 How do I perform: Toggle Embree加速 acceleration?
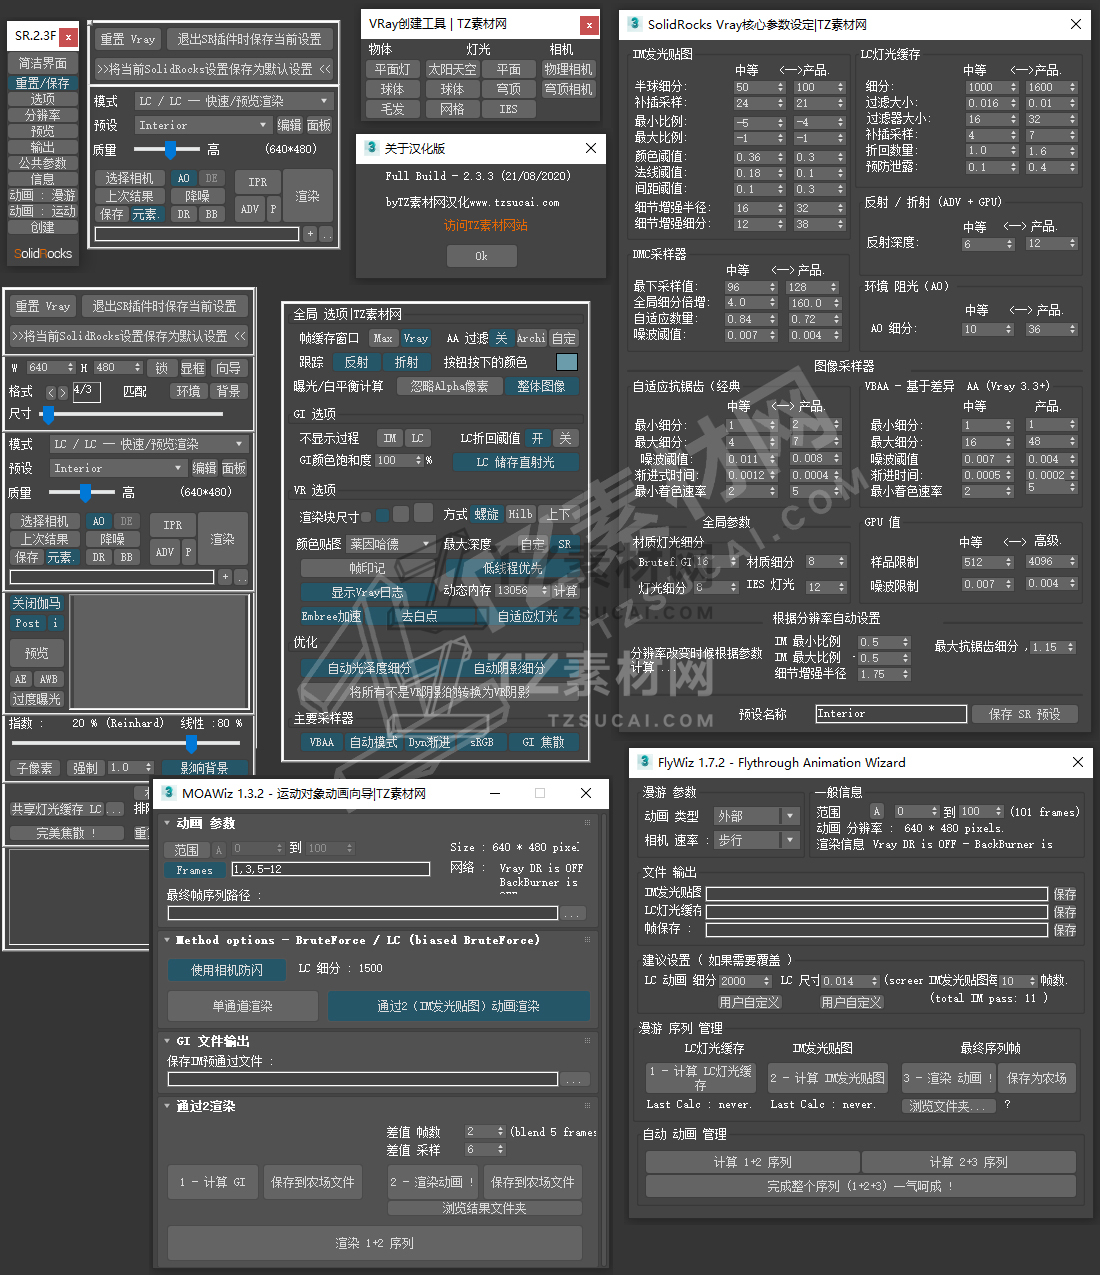pyautogui.click(x=332, y=616)
